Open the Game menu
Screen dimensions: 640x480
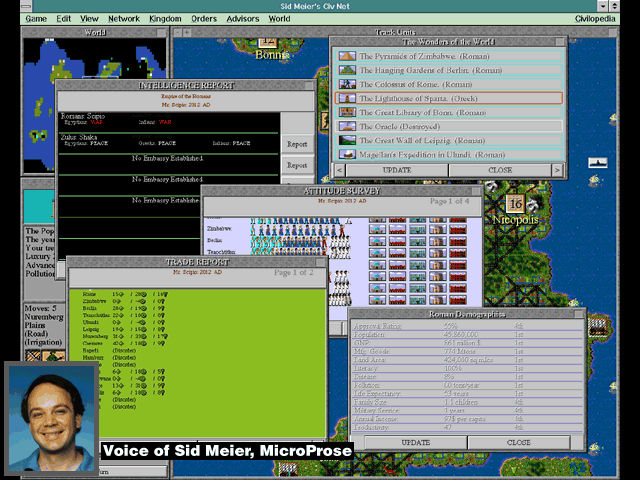tap(36, 19)
